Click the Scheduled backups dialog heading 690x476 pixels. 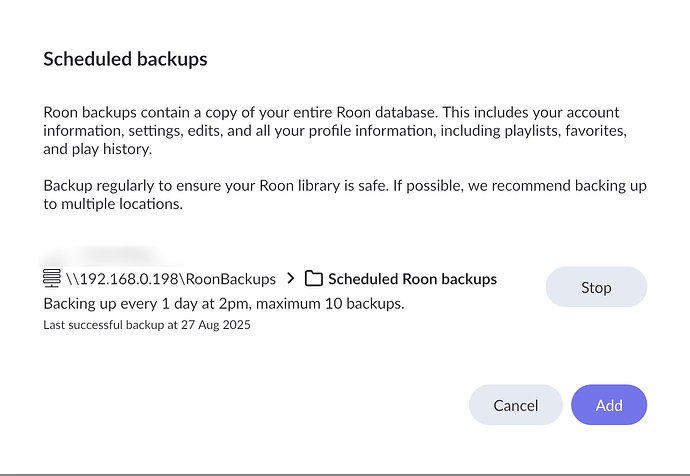[125, 59]
